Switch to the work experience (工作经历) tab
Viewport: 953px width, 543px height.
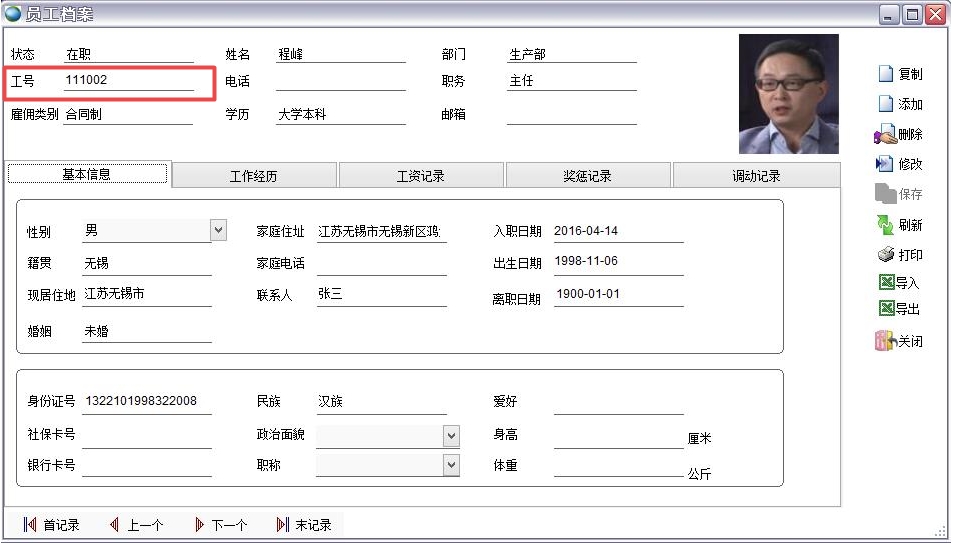[x=254, y=176]
